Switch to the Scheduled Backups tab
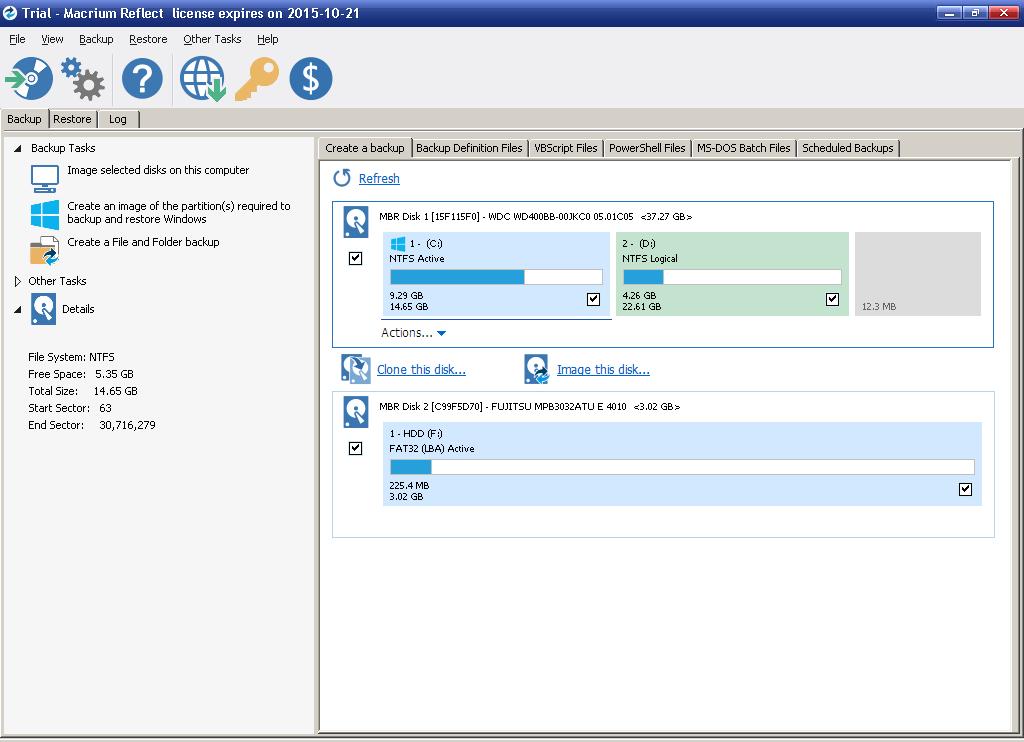The image size is (1024, 742). point(847,148)
